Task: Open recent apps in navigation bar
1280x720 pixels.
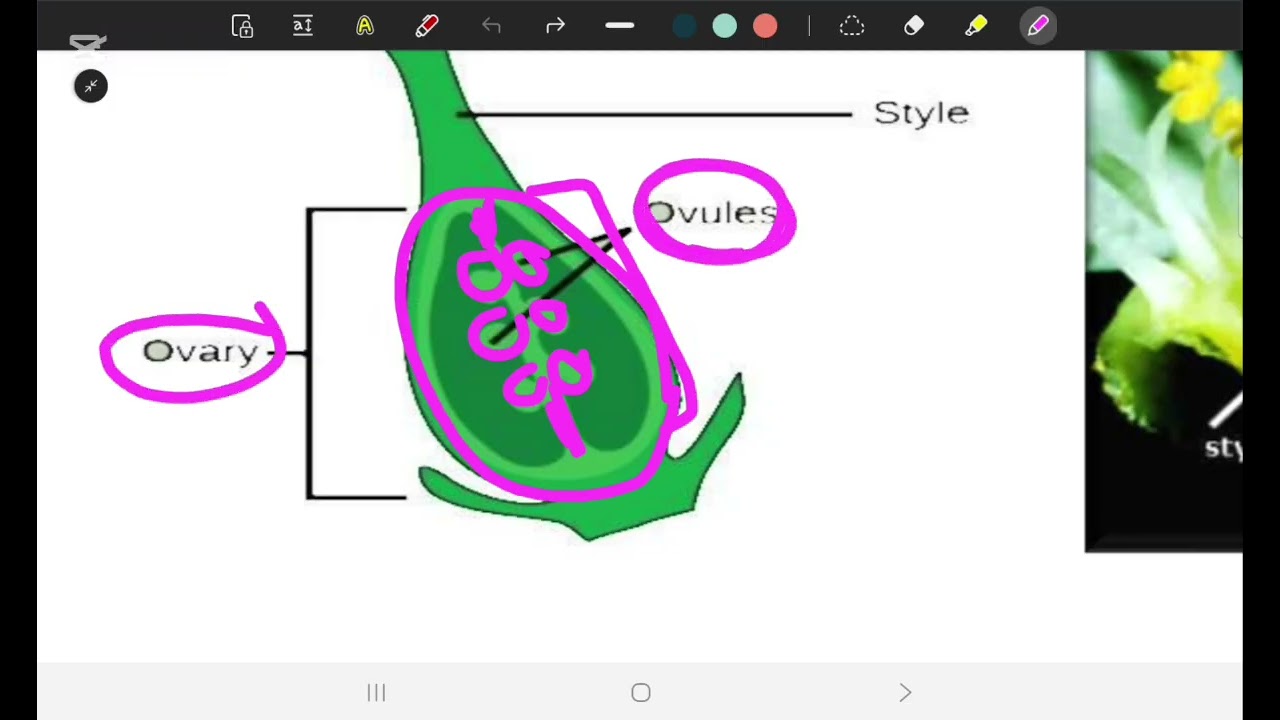Action: pyautogui.click(x=376, y=693)
